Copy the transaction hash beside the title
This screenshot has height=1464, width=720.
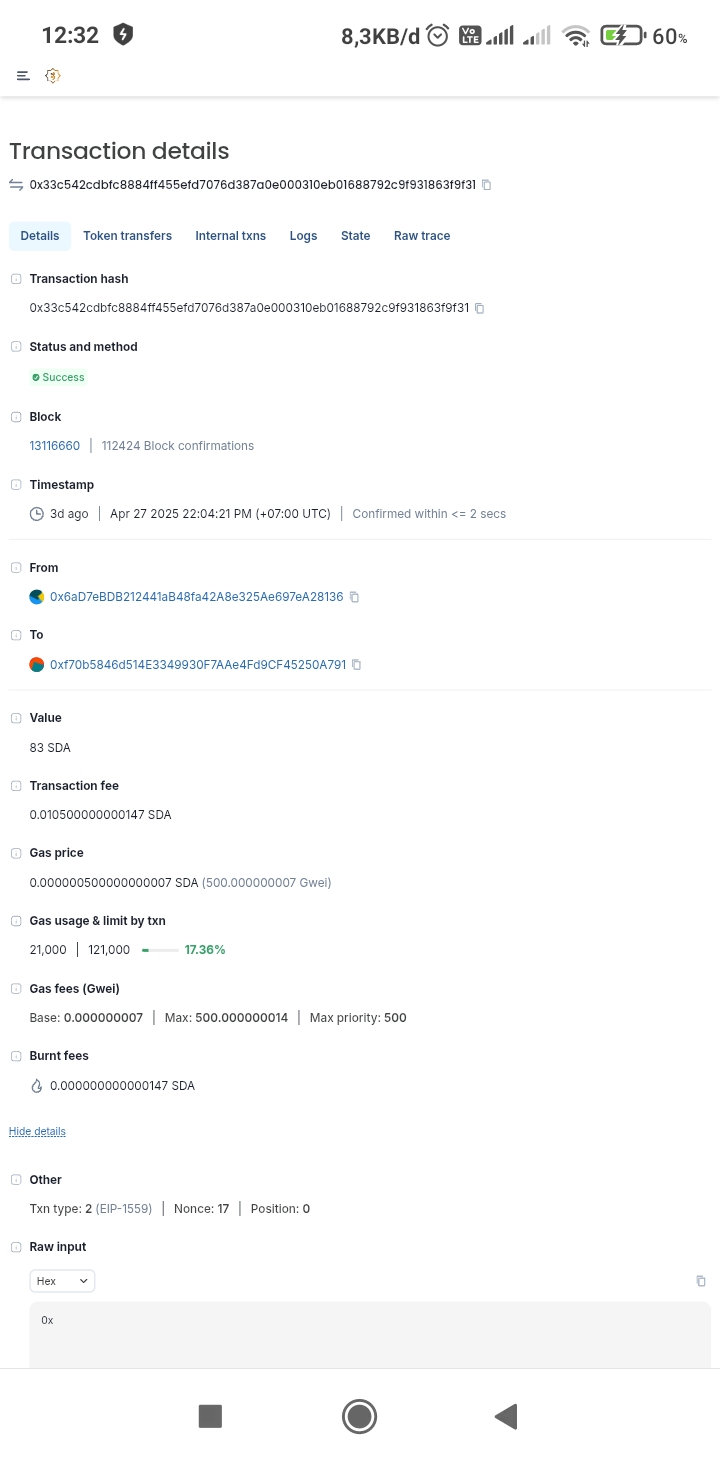tap(487, 185)
